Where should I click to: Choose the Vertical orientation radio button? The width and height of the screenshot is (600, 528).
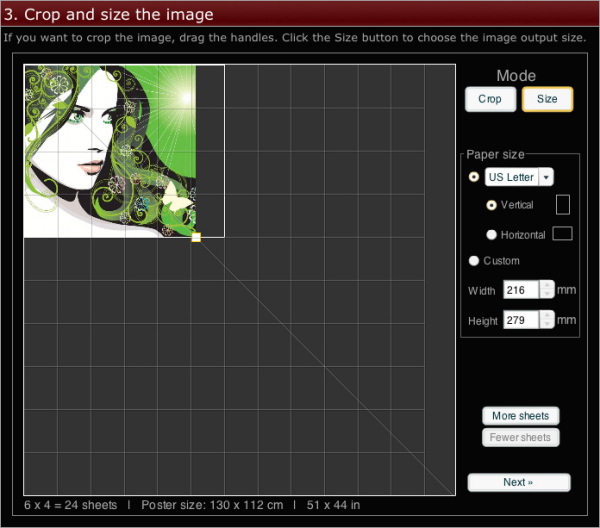pyautogui.click(x=491, y=205)
